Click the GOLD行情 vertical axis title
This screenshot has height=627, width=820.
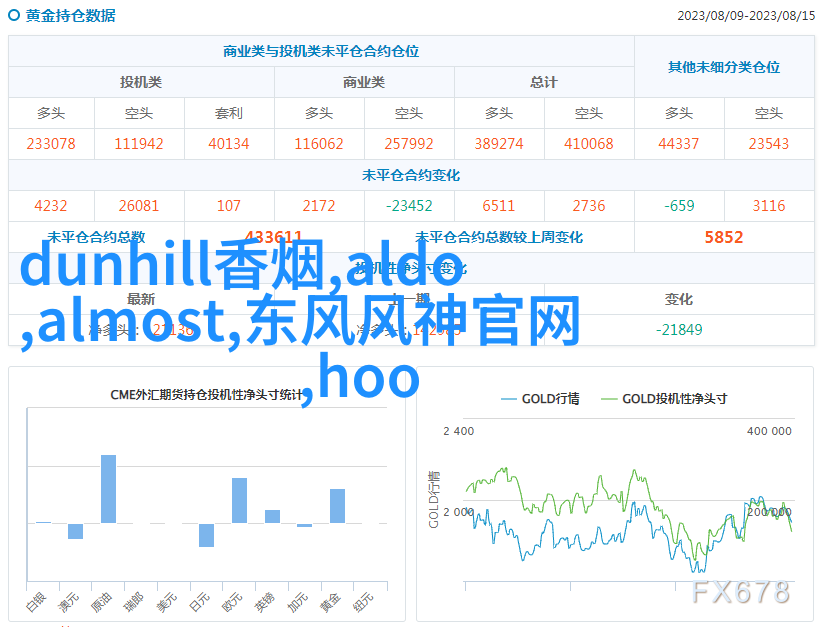tap(434, 500)
